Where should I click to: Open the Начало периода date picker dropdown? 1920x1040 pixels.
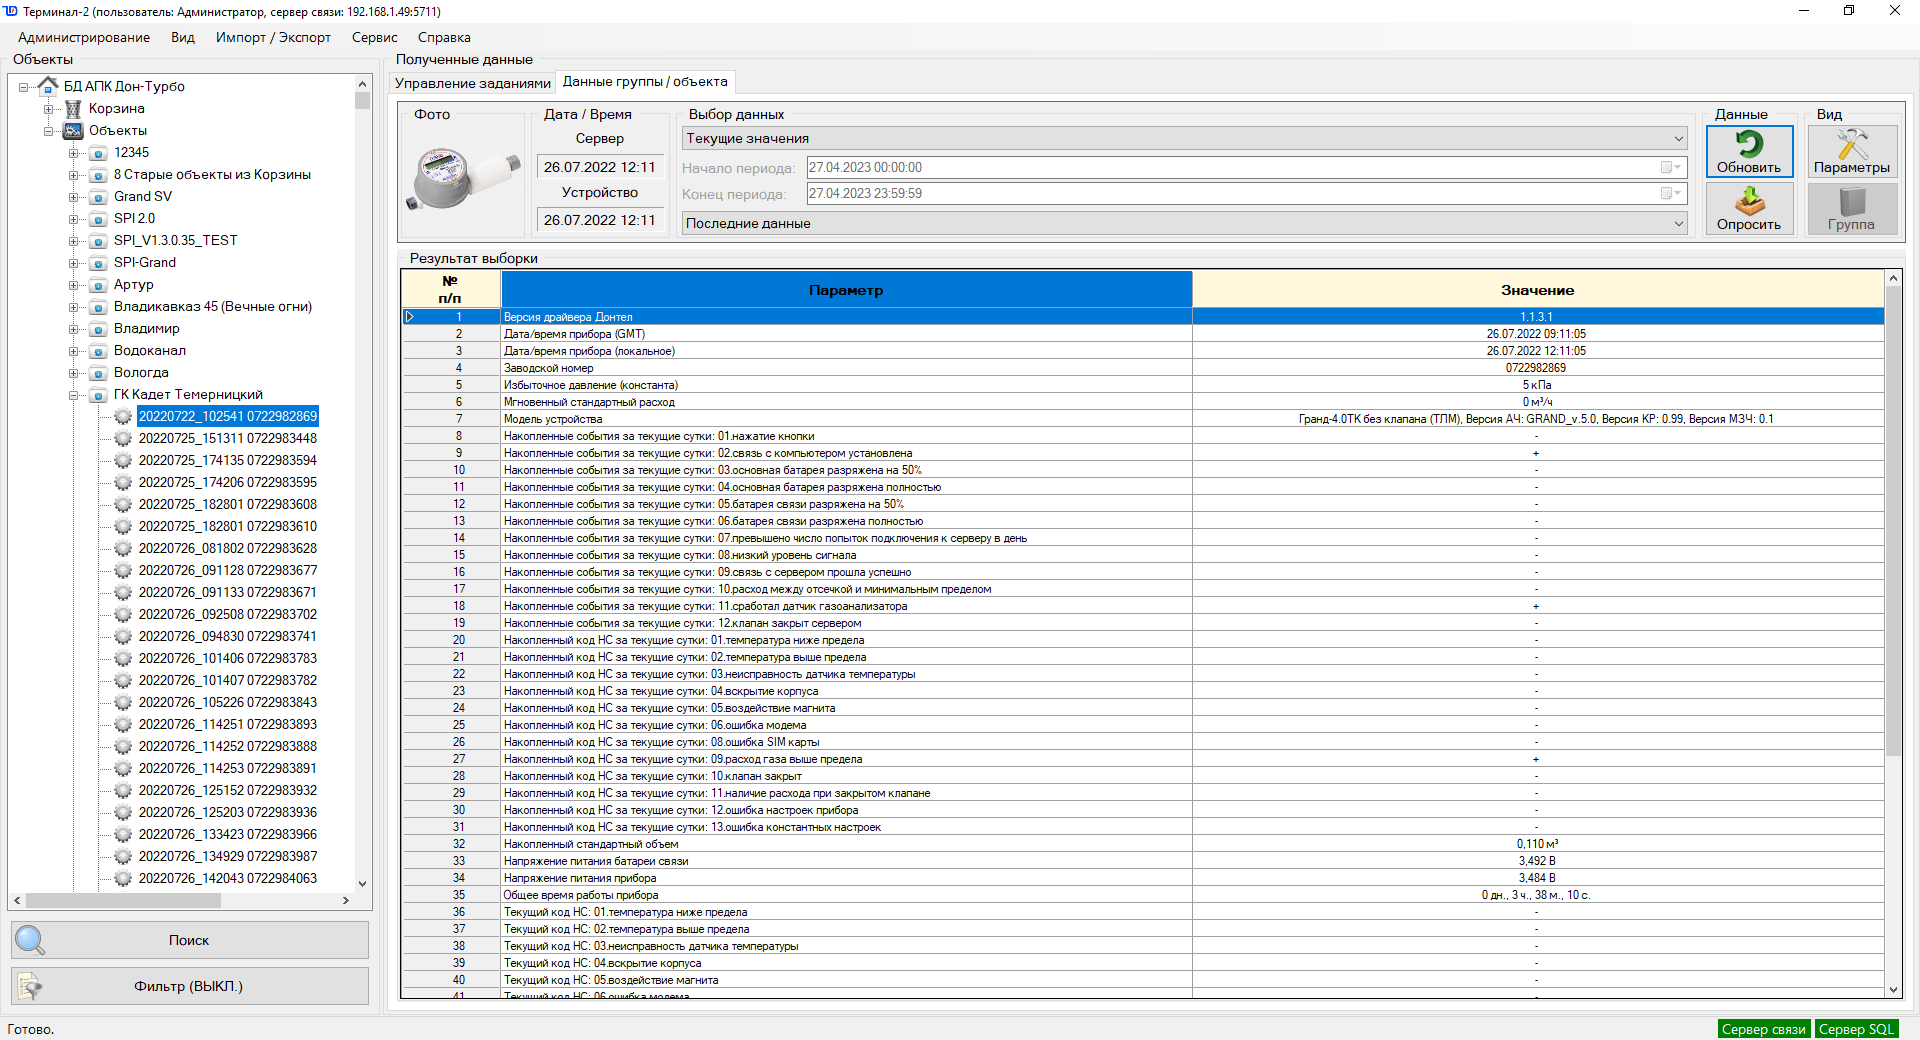click(x=1670, y=168)
